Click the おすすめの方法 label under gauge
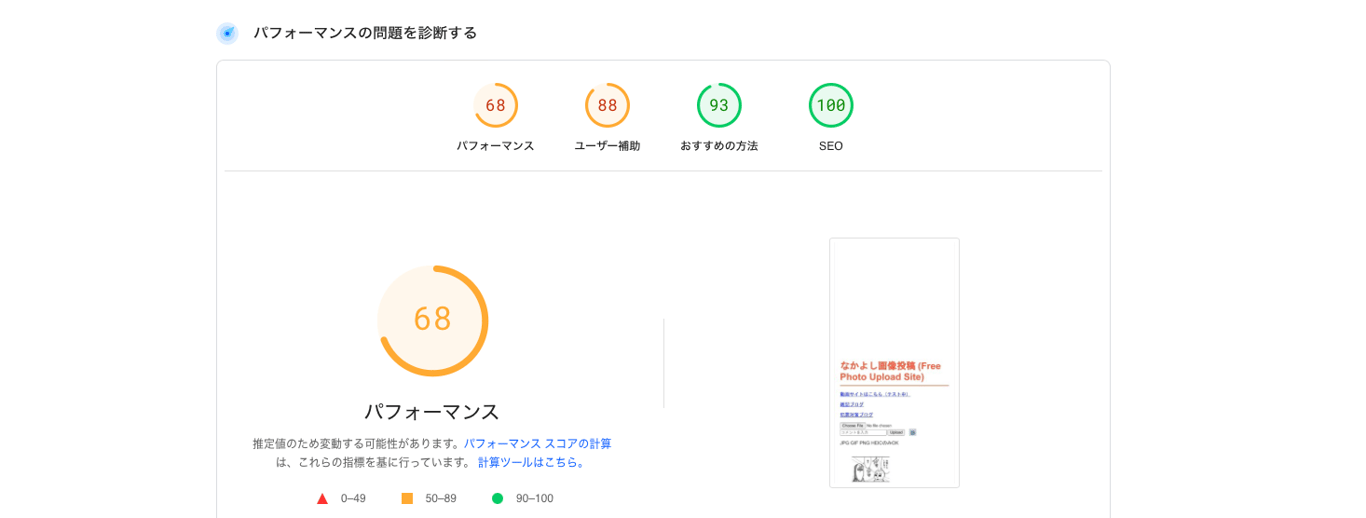1366x518 pixels. pyautogui.click(x=719, y=146)
